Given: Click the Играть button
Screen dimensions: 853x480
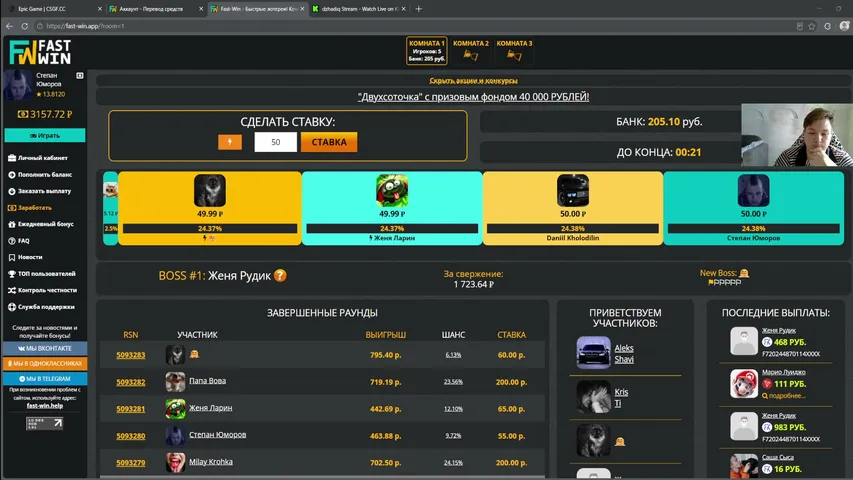Looking at the screenshot, I should pyautogui.click(x=45, y=136).
